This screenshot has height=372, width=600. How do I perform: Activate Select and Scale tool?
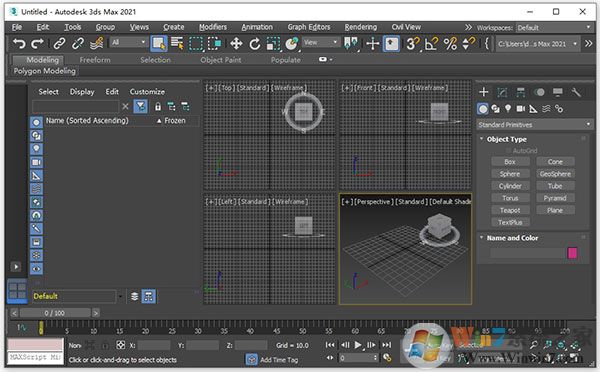[x=273, y=44]
